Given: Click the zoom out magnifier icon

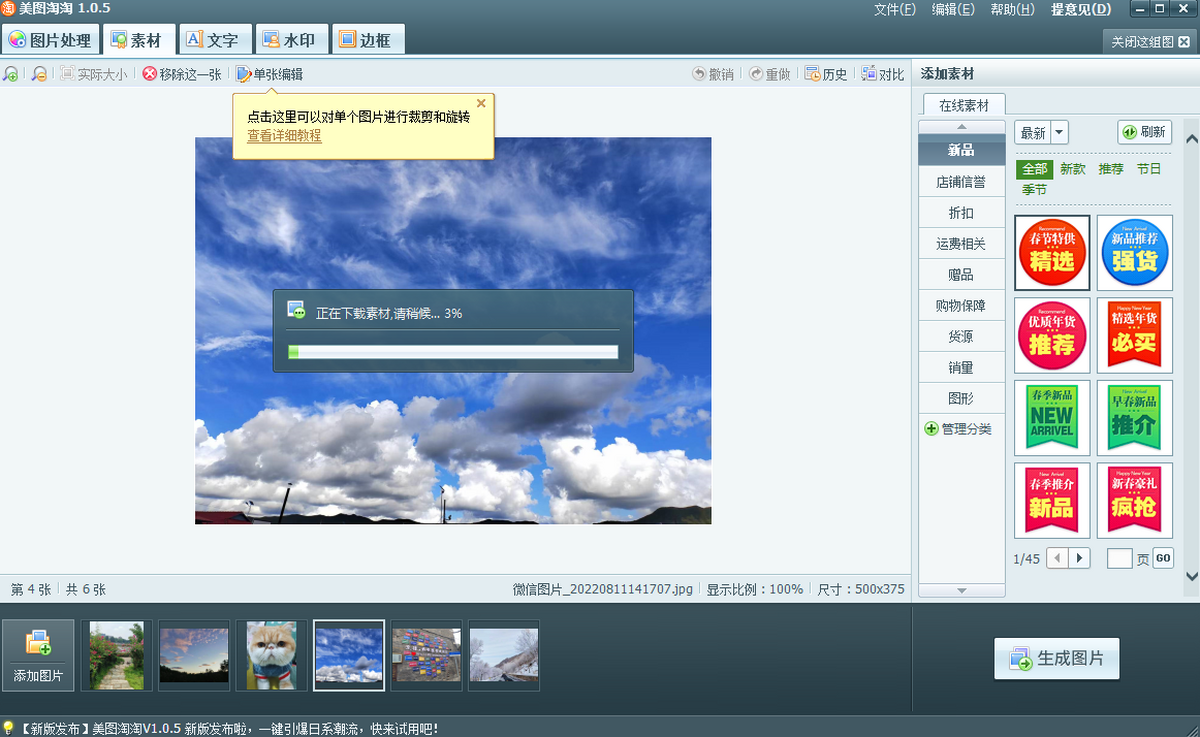Looking at the screenshot, I should 39,74.
